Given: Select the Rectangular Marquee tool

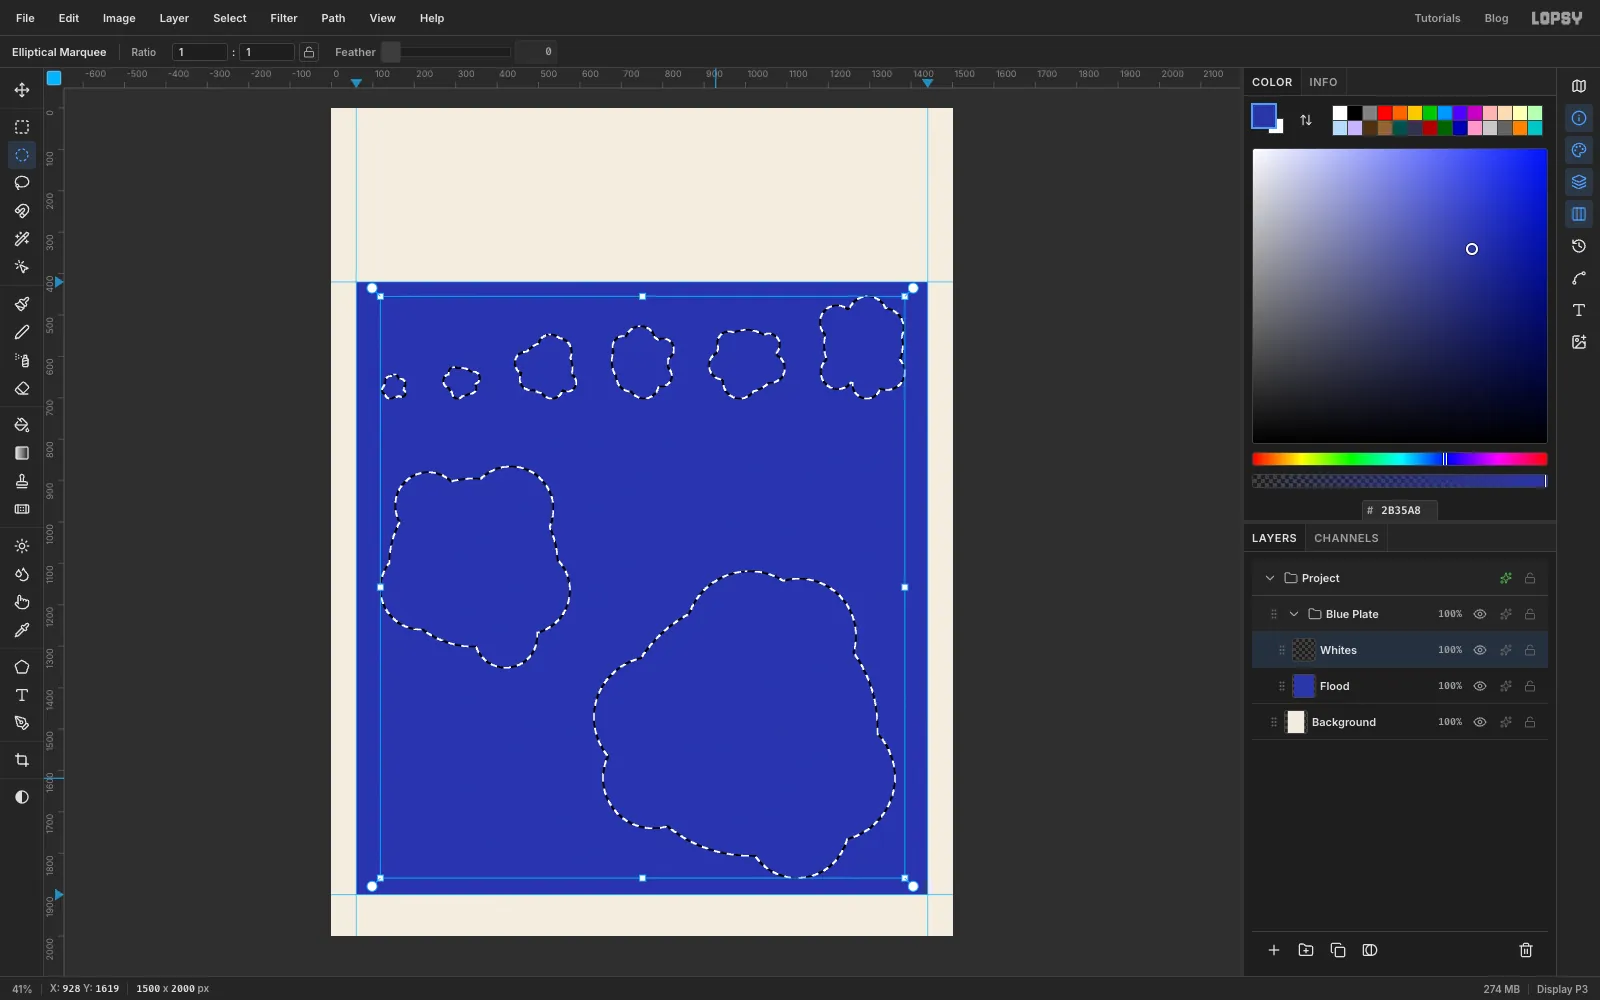Looking at the screenshot, I should [x=22, y=127].
